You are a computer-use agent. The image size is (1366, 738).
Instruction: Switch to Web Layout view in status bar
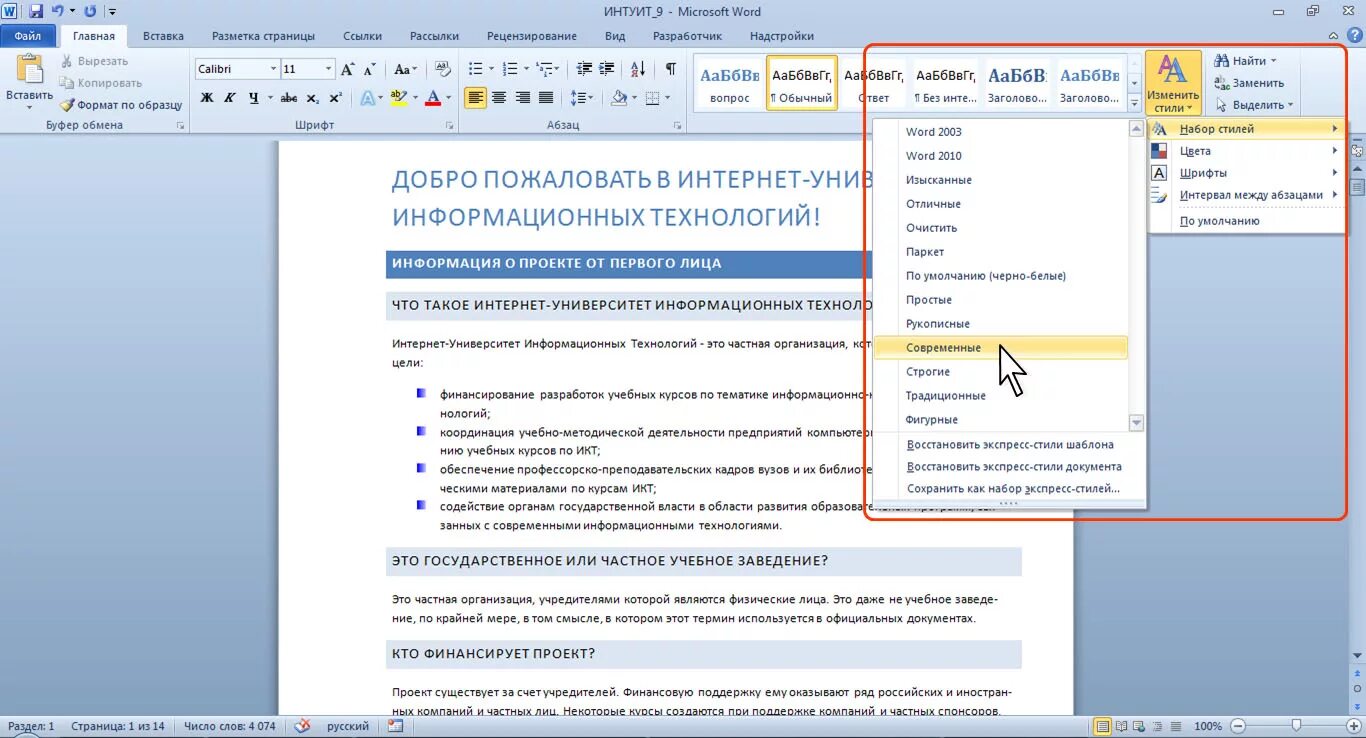[x=1139, y=726]
